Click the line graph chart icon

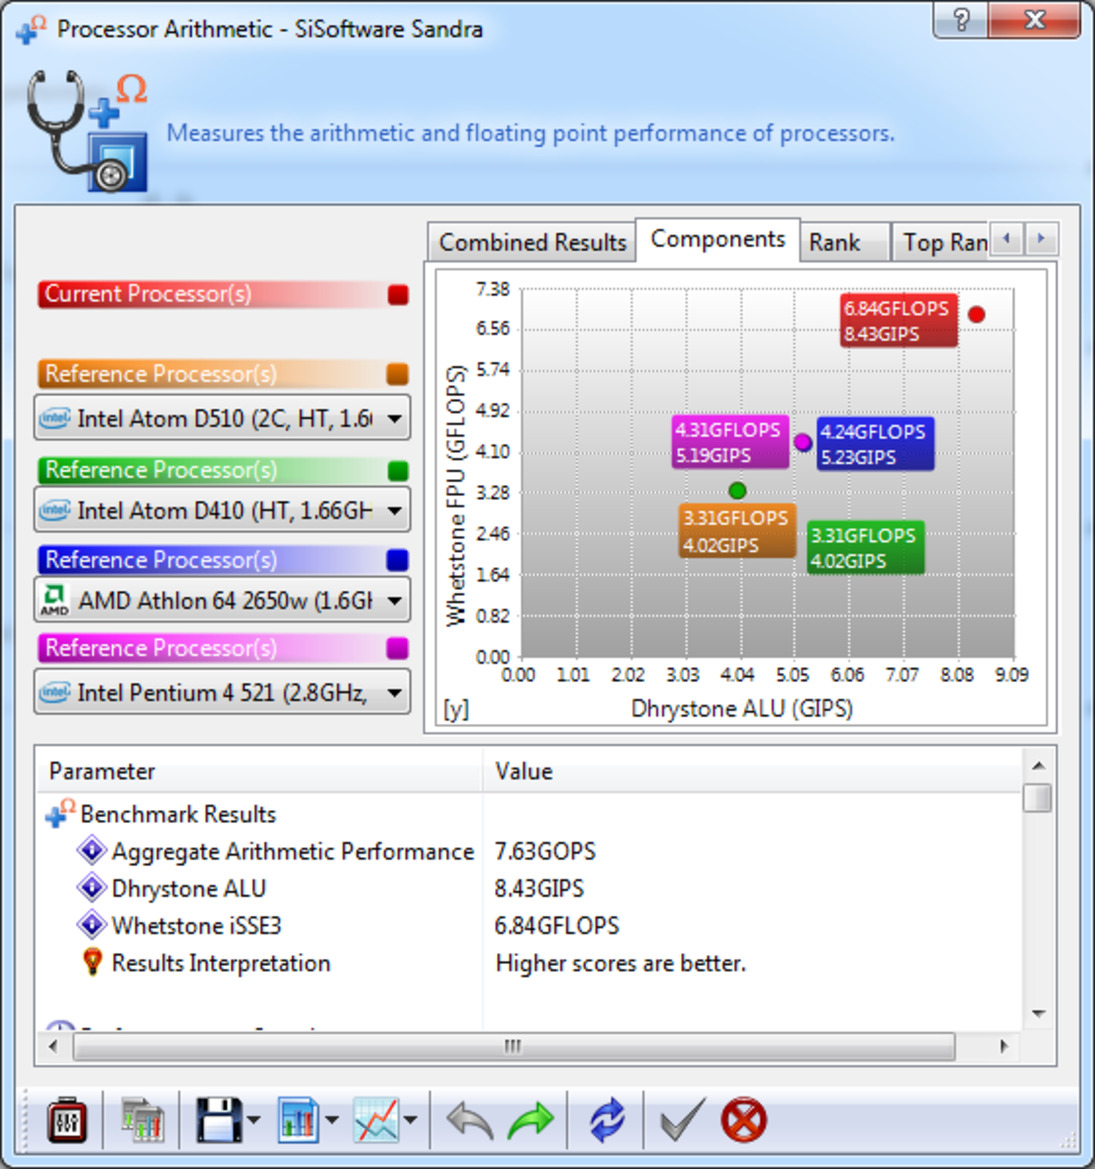376,1120
